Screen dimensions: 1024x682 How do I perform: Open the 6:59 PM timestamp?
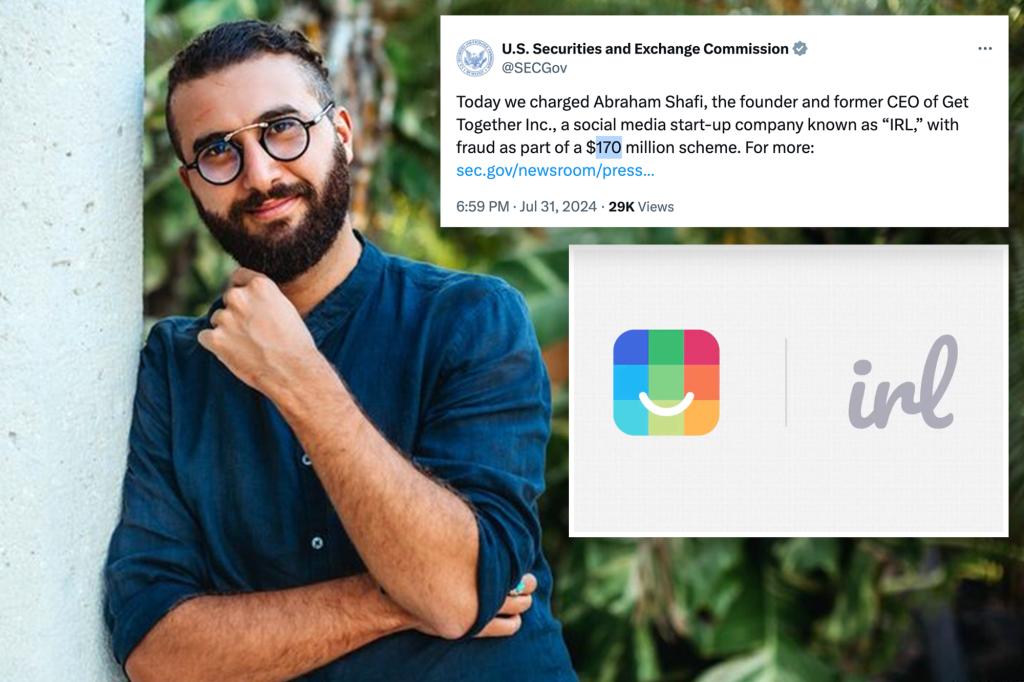482,206
